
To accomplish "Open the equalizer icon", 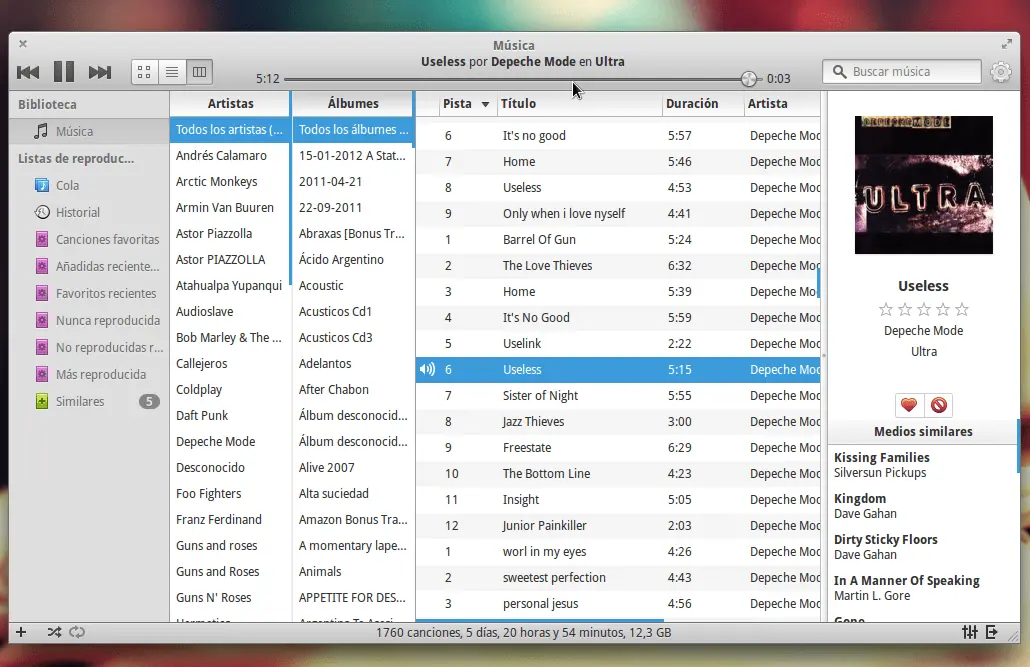I will [970, 632].
